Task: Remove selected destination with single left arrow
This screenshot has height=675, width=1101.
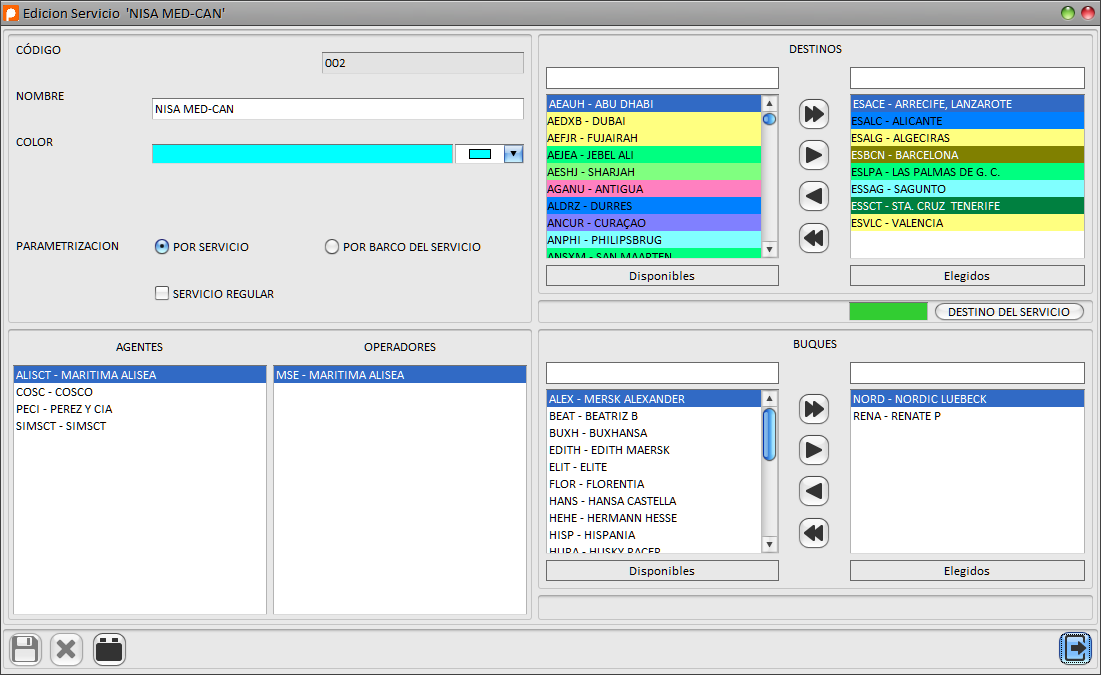Action: [814, 196]
